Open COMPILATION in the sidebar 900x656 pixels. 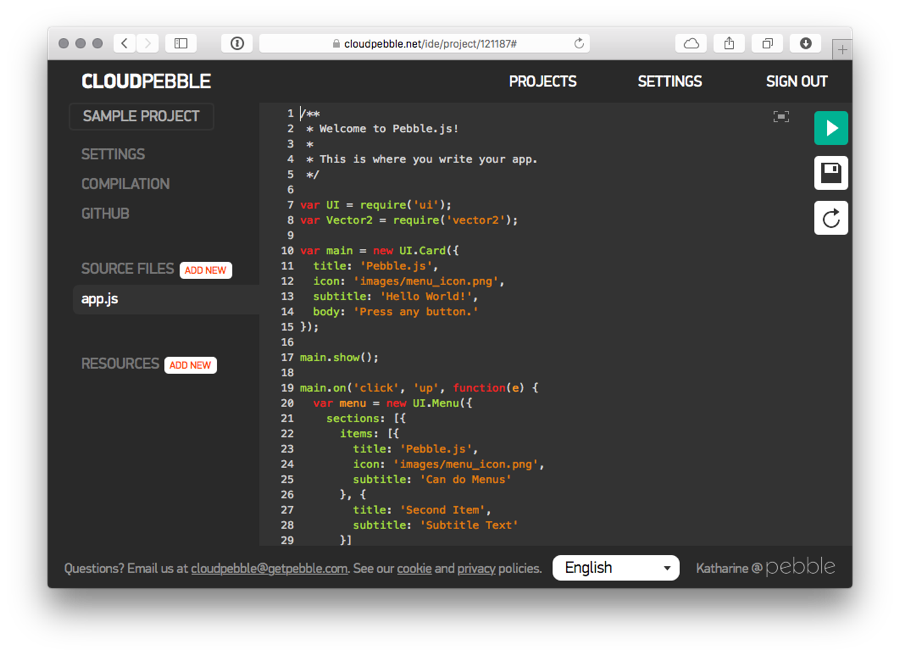pos(126,184)
